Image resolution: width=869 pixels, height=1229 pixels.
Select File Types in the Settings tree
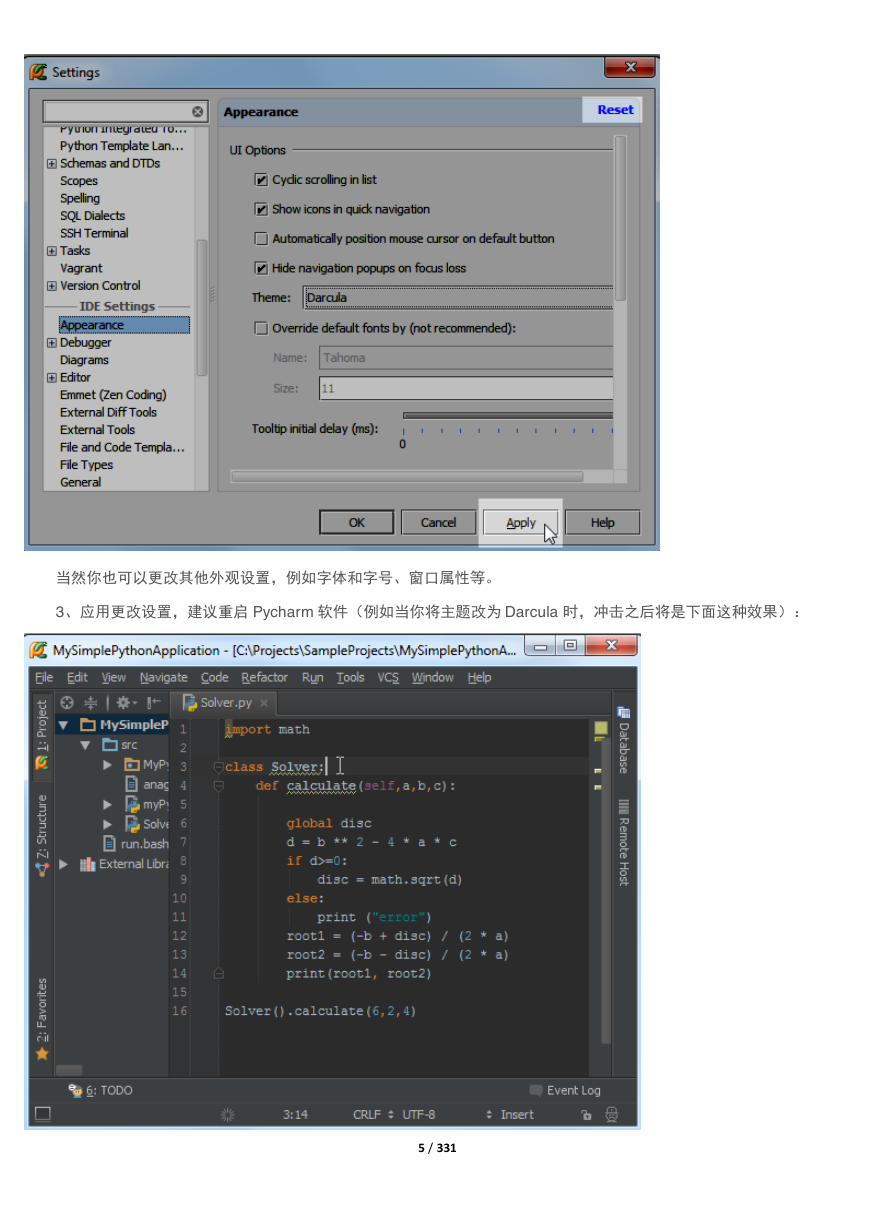[x=86, y=465]
